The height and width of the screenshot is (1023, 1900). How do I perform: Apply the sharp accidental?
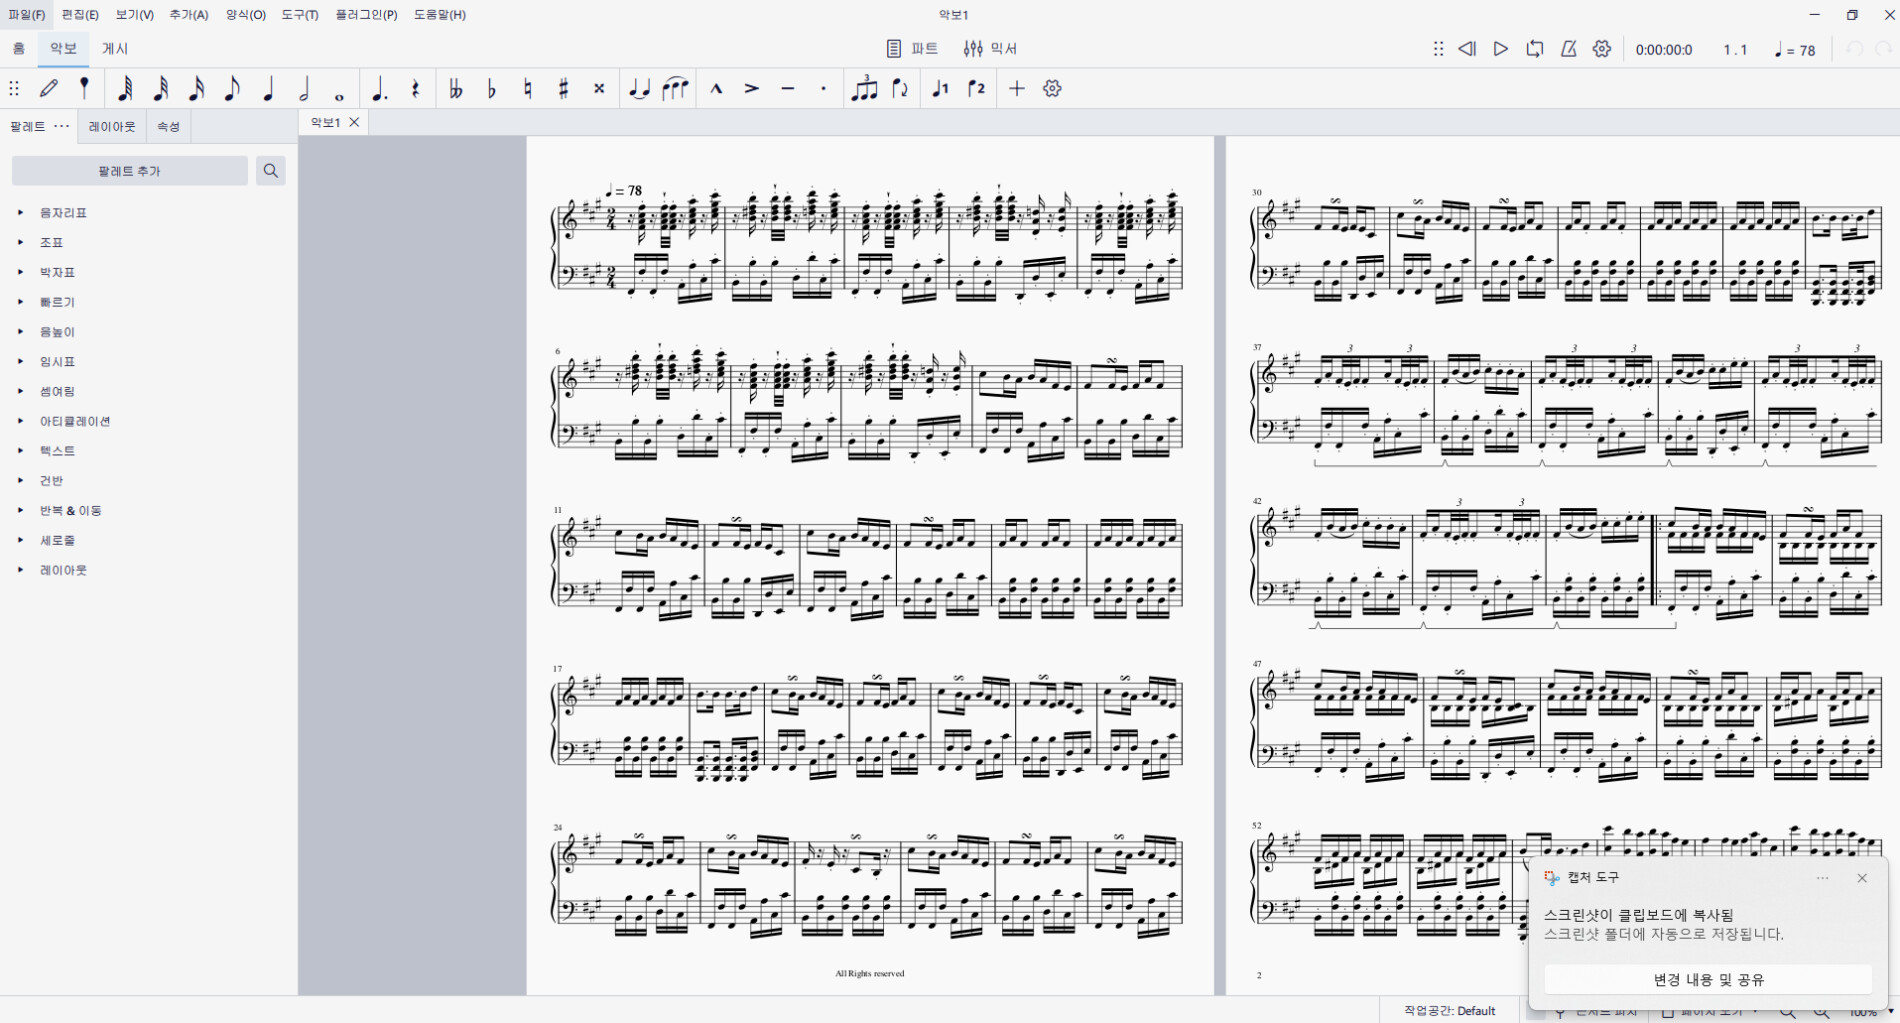pyautogui.click(x=563, y=89)
